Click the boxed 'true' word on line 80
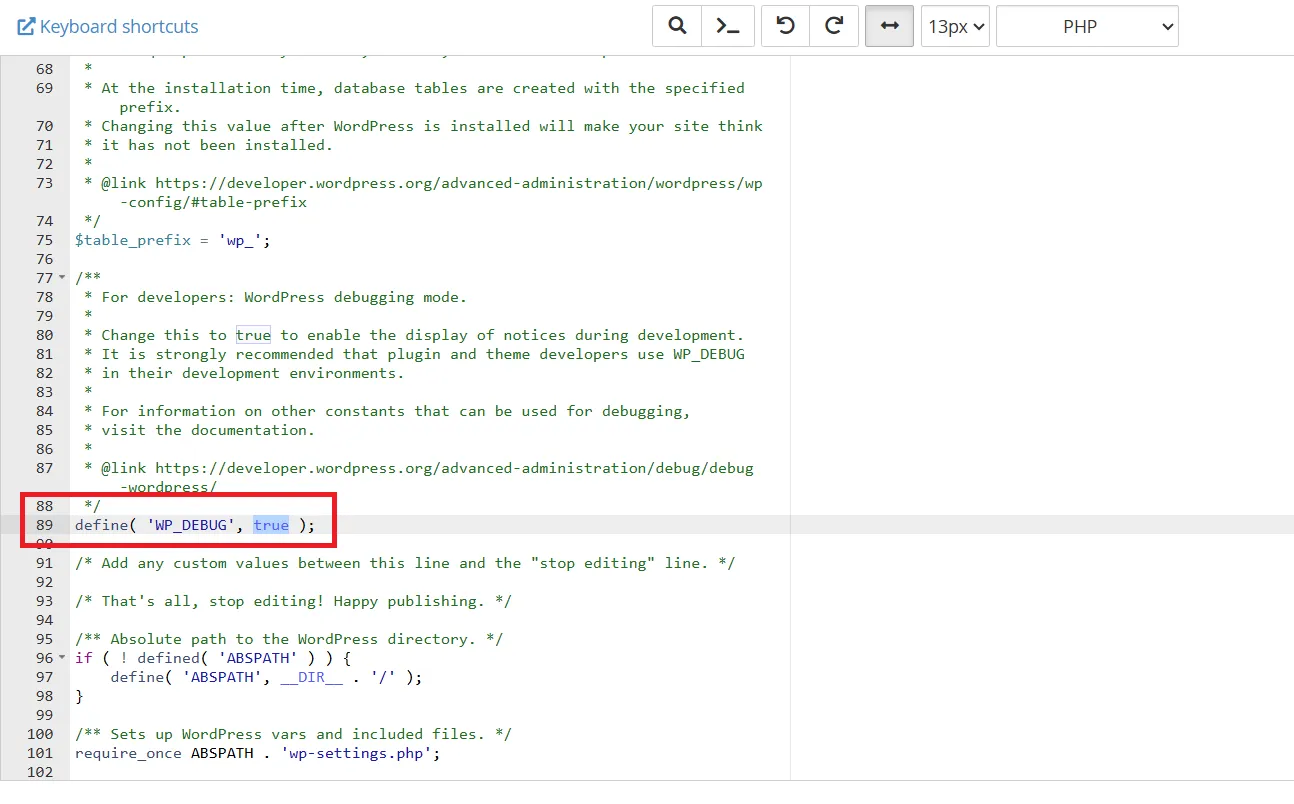The image size is (1294, 804). pos(253,335)
